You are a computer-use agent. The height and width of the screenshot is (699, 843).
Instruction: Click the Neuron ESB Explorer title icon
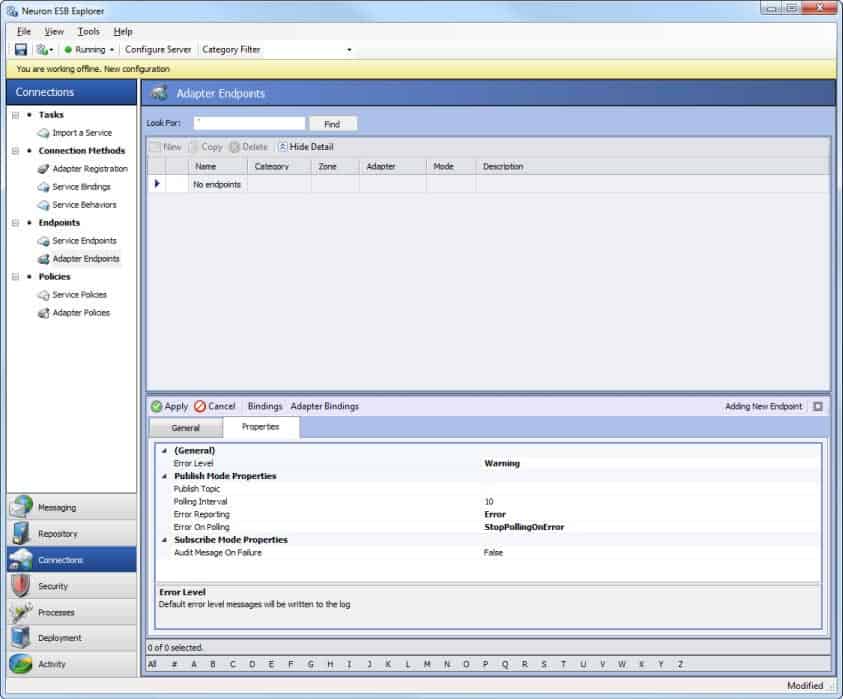coord(12,11)
